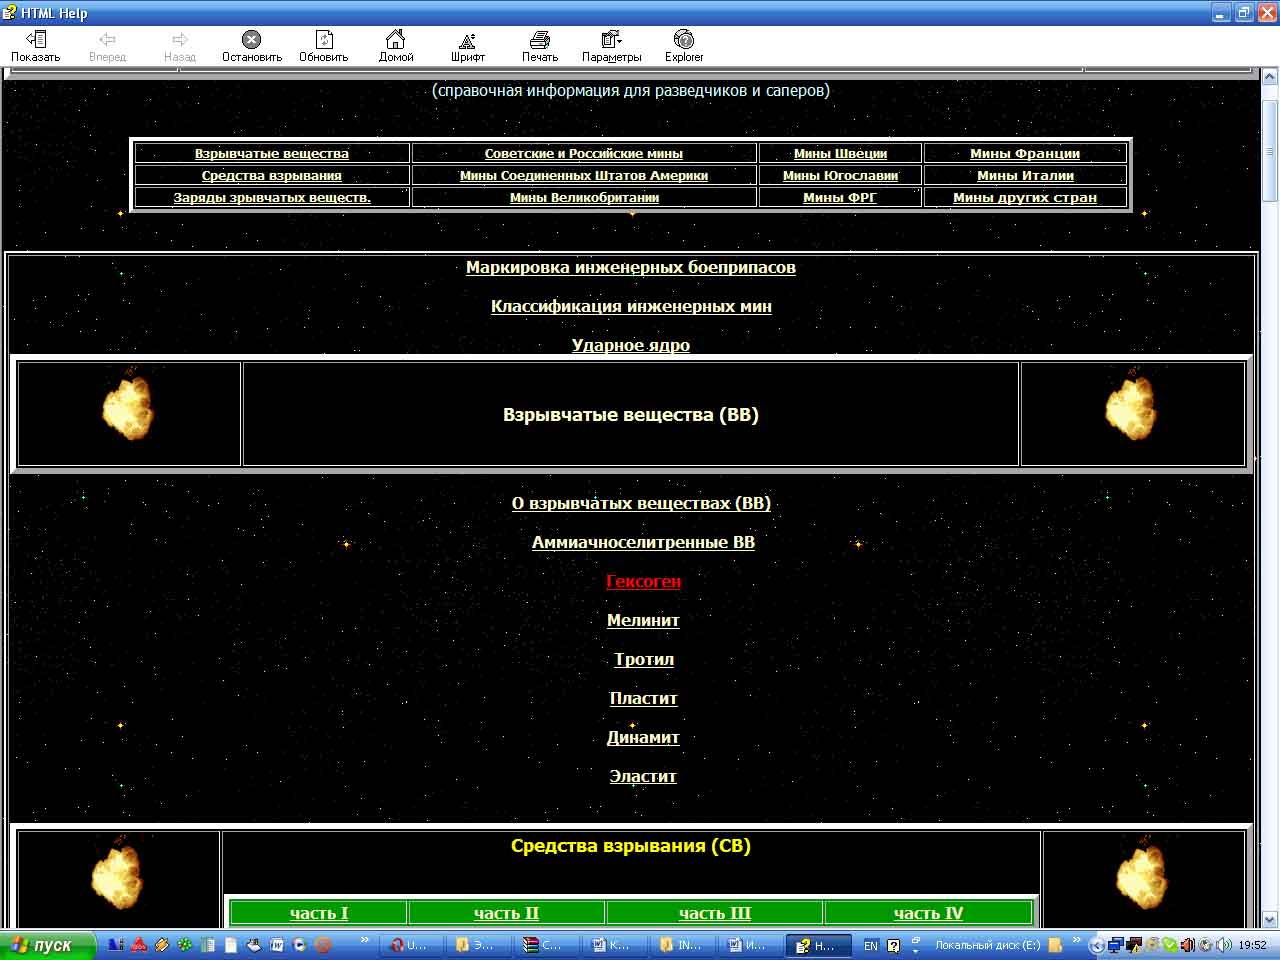
Task: Click the red Гексоген link
Action: pos(643,581)
